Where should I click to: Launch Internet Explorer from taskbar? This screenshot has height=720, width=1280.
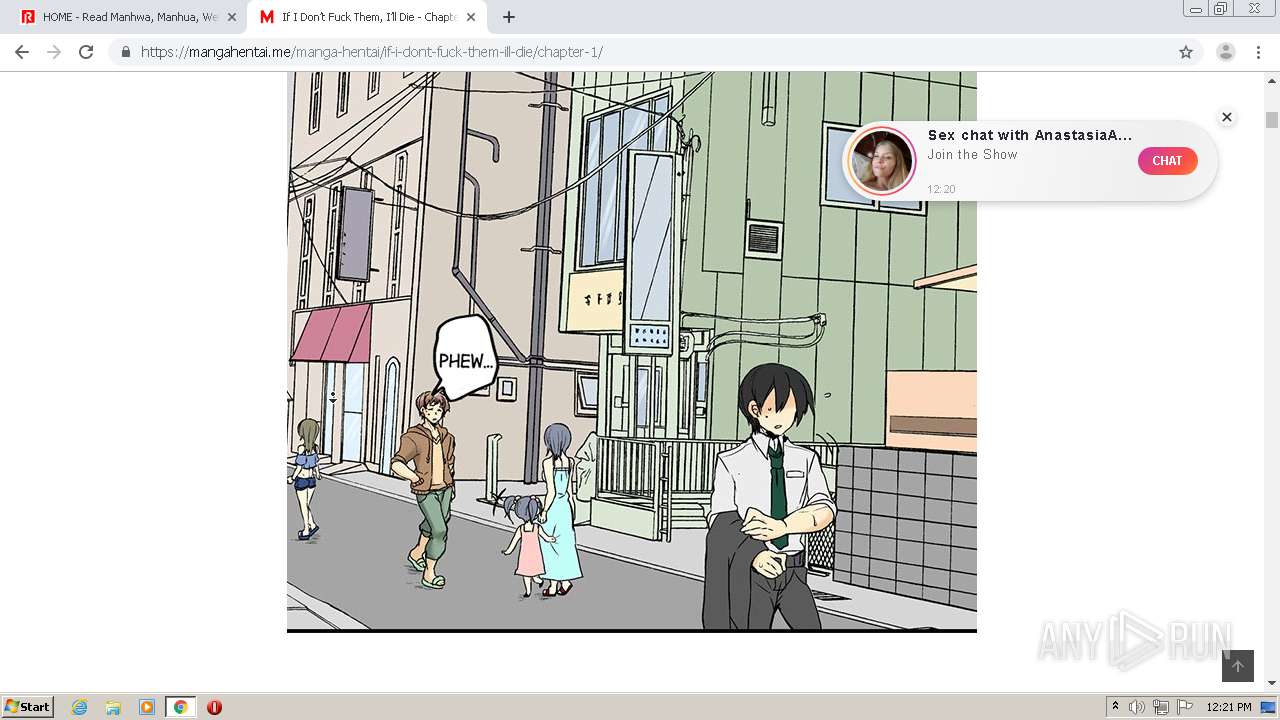click(x=80, y=707)
